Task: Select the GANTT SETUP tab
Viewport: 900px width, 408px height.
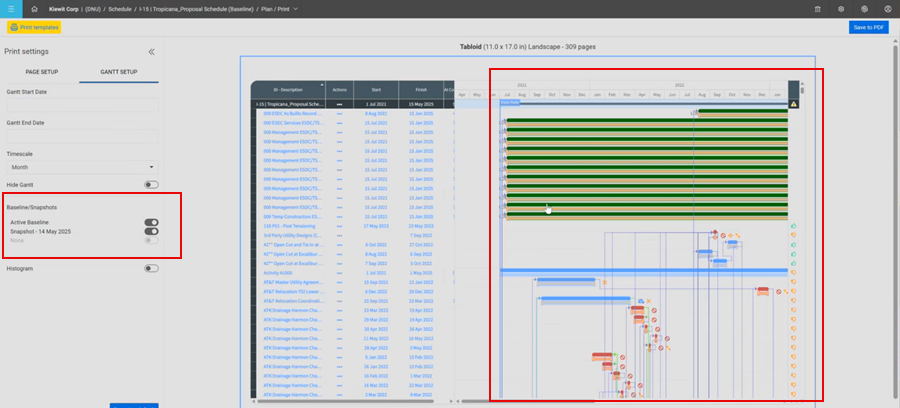Action: (x=119, y=72)
